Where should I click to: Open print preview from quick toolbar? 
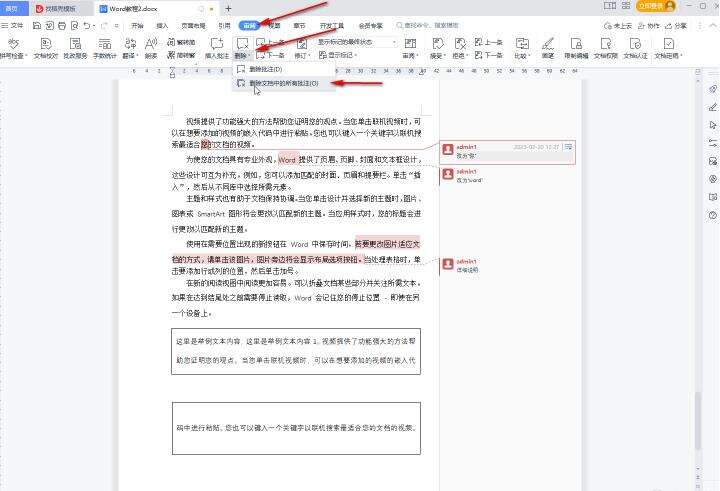(x=74, y=26)
